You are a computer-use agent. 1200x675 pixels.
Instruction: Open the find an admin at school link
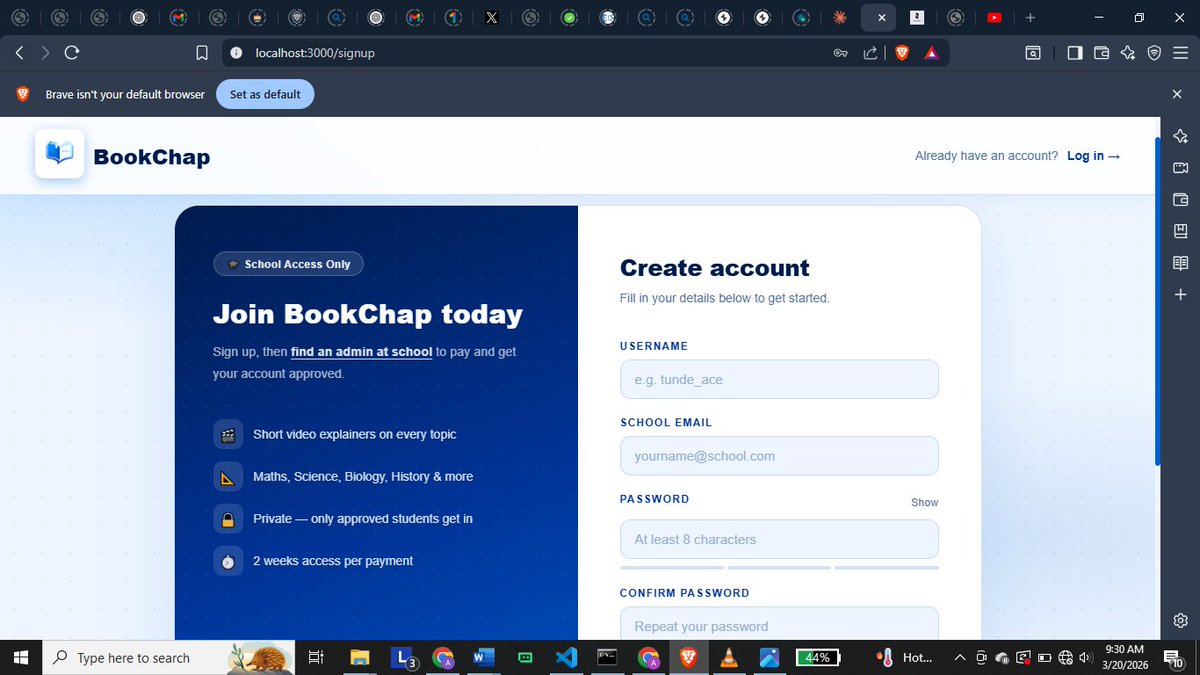pyautogui.click(x=361, y=352)
